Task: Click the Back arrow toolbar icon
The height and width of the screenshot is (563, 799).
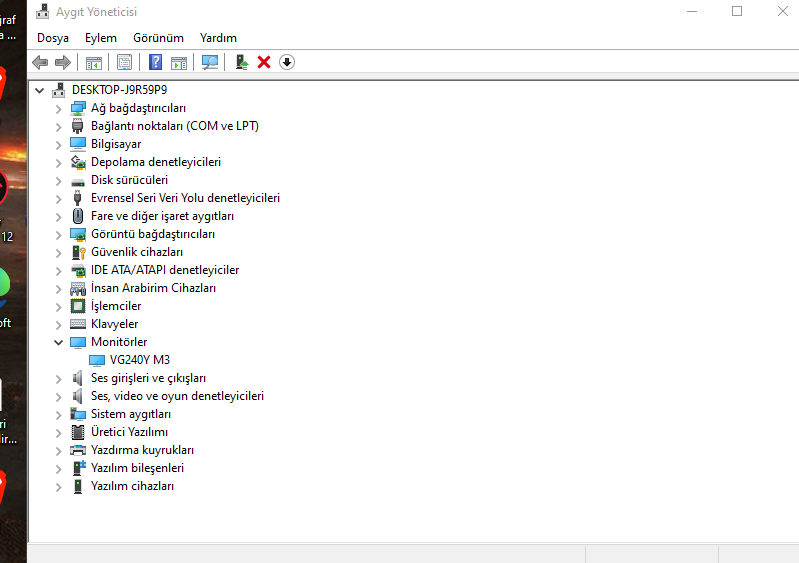Action: pyautogui.click(x=40, y=62)
